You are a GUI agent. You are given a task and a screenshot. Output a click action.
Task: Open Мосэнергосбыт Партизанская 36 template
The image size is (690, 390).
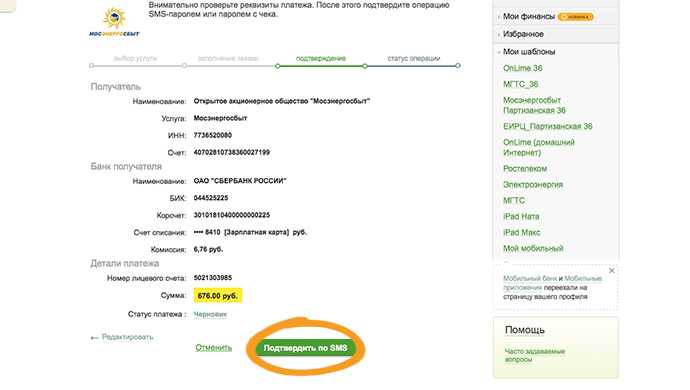click(534, 105)
